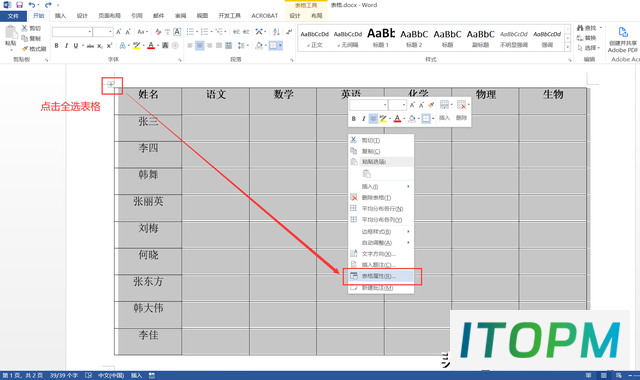This screenshot has height=380, width=640.
Task: Click the table move handle to select table
Action: point(111,84)
